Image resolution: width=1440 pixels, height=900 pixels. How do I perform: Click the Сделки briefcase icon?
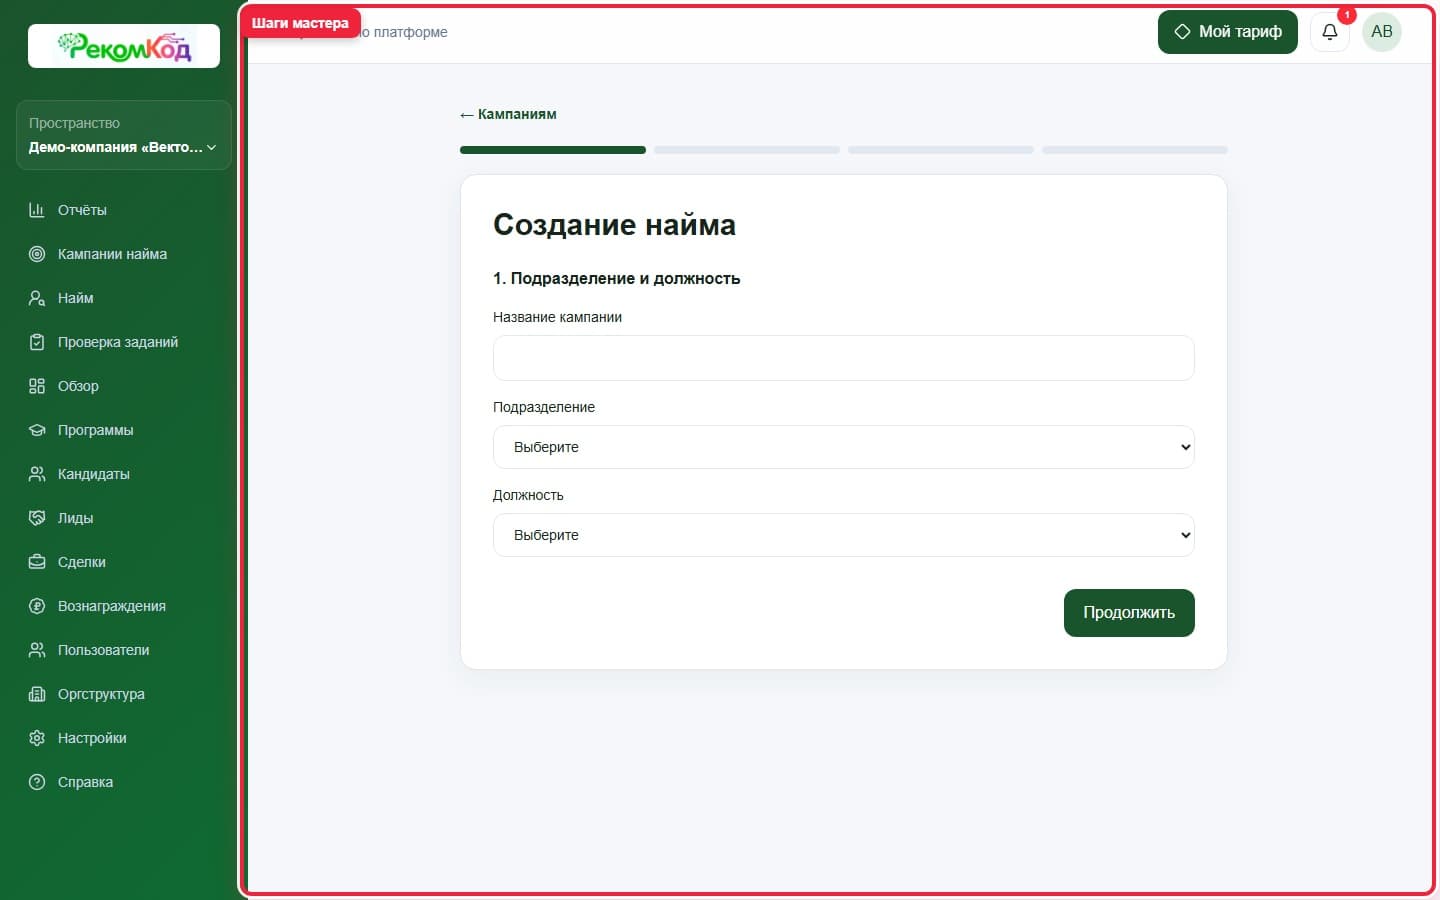(37, 562)
